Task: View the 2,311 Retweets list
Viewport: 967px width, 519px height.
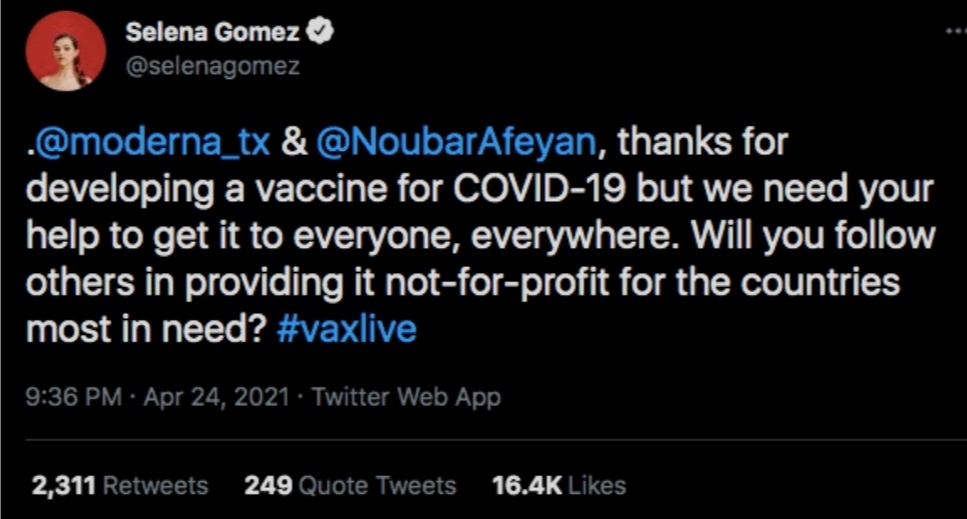Action: coord(120,486)
